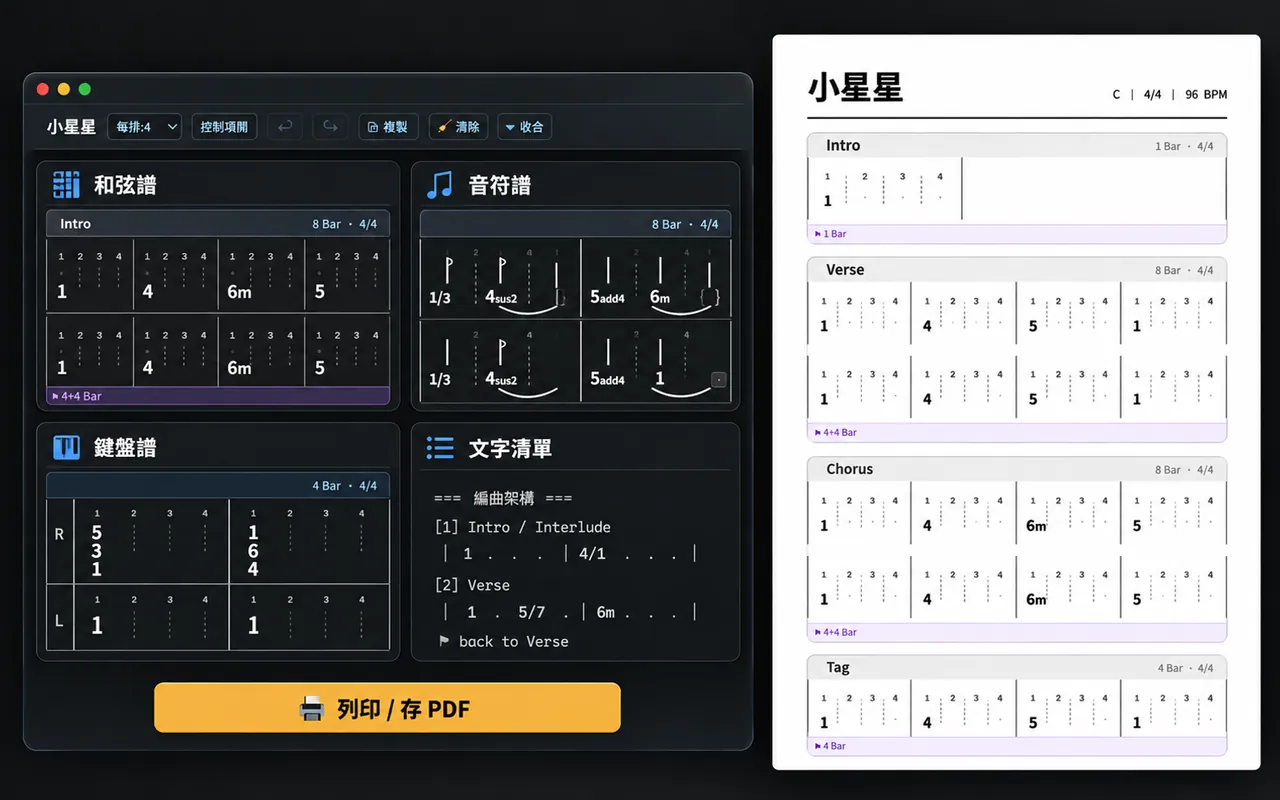The image size is (1280, 800).
Task: Click the 1 Bar flag marker under preview Intro
Action: [x=831, y=234]
